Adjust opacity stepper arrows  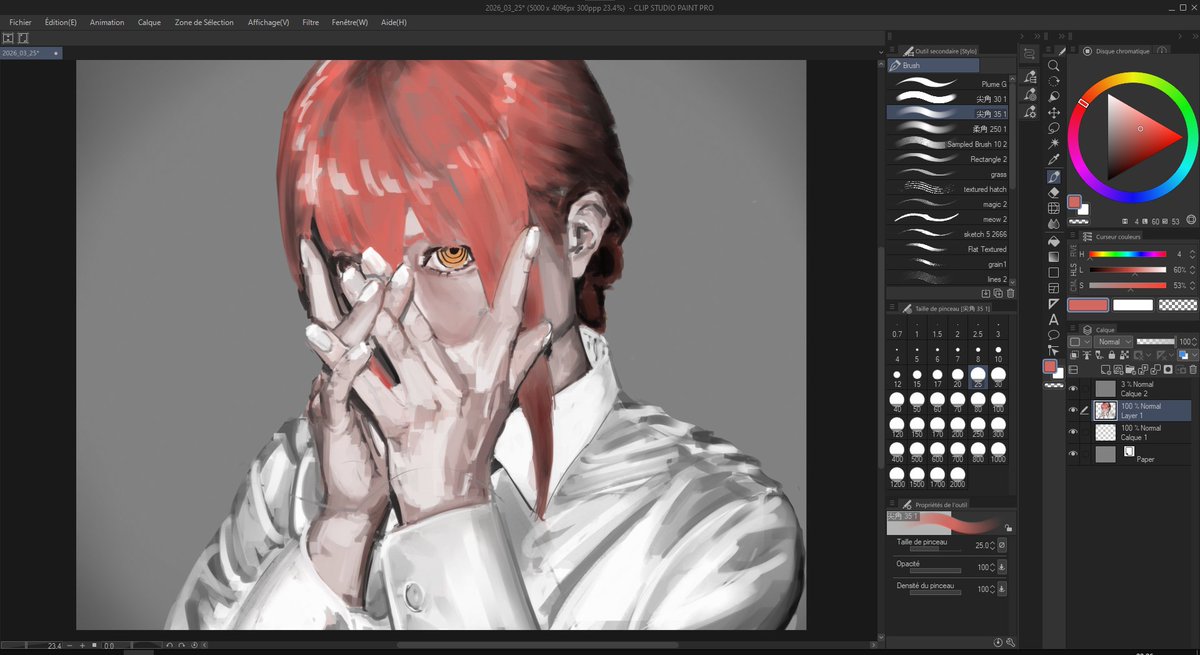click(x=990, y=567)
